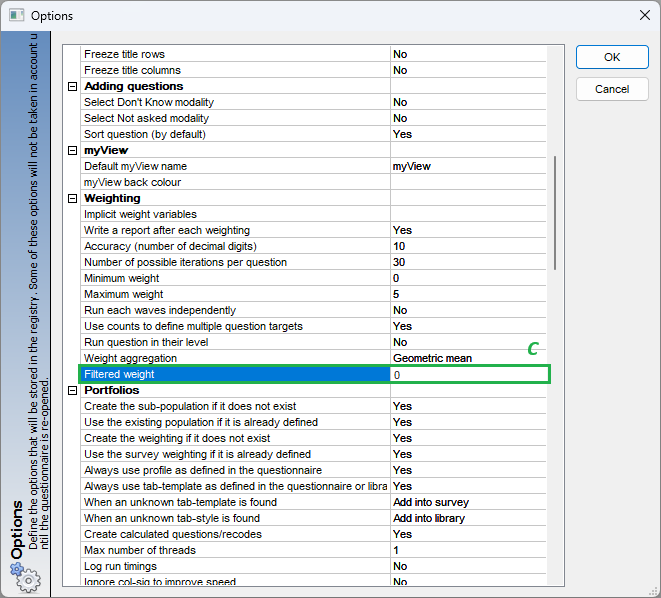Screen dimensions: 661x598
Task: Edit the Filtered weight value field
Action: tap(469, 375)
